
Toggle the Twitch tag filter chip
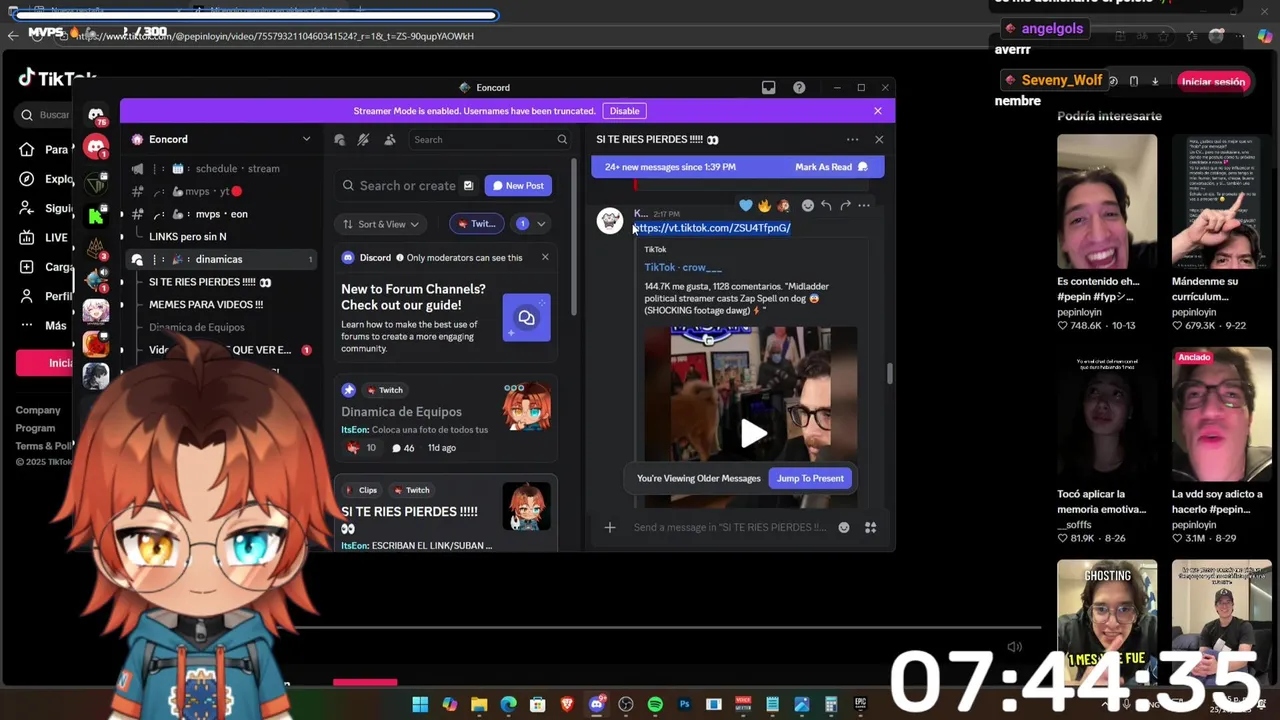point(476,224)
